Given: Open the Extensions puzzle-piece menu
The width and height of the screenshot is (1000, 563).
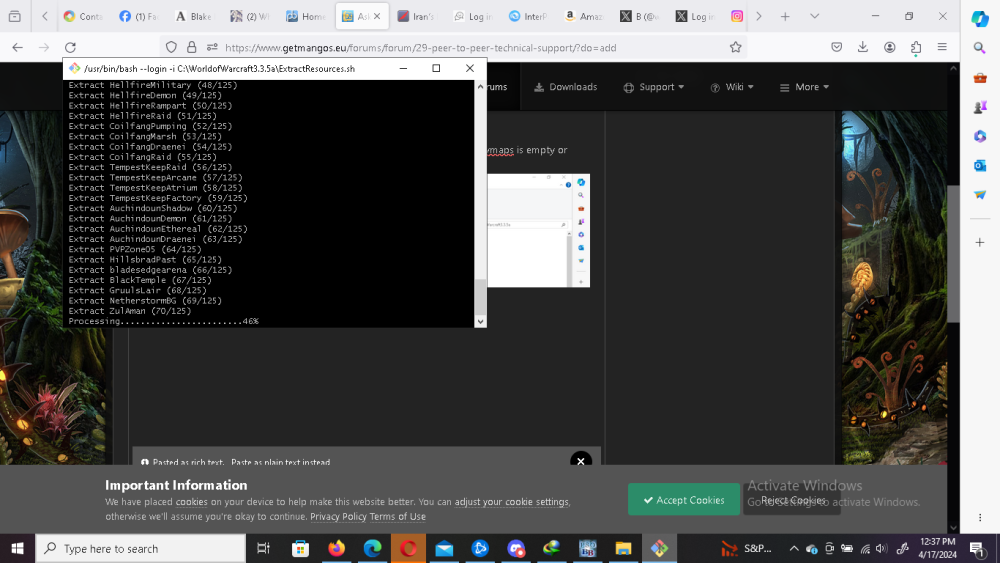Looking at the screenshot, I should point(916,47).
